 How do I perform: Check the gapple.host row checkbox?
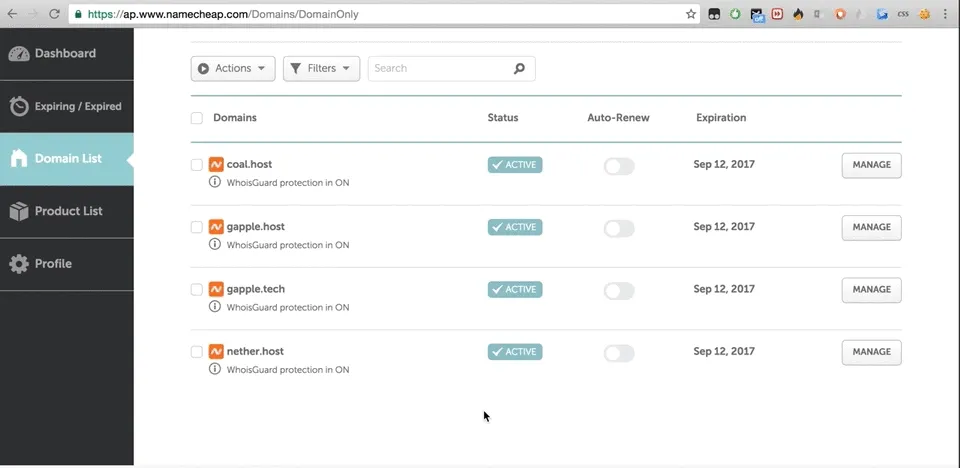tap(197, 227)
